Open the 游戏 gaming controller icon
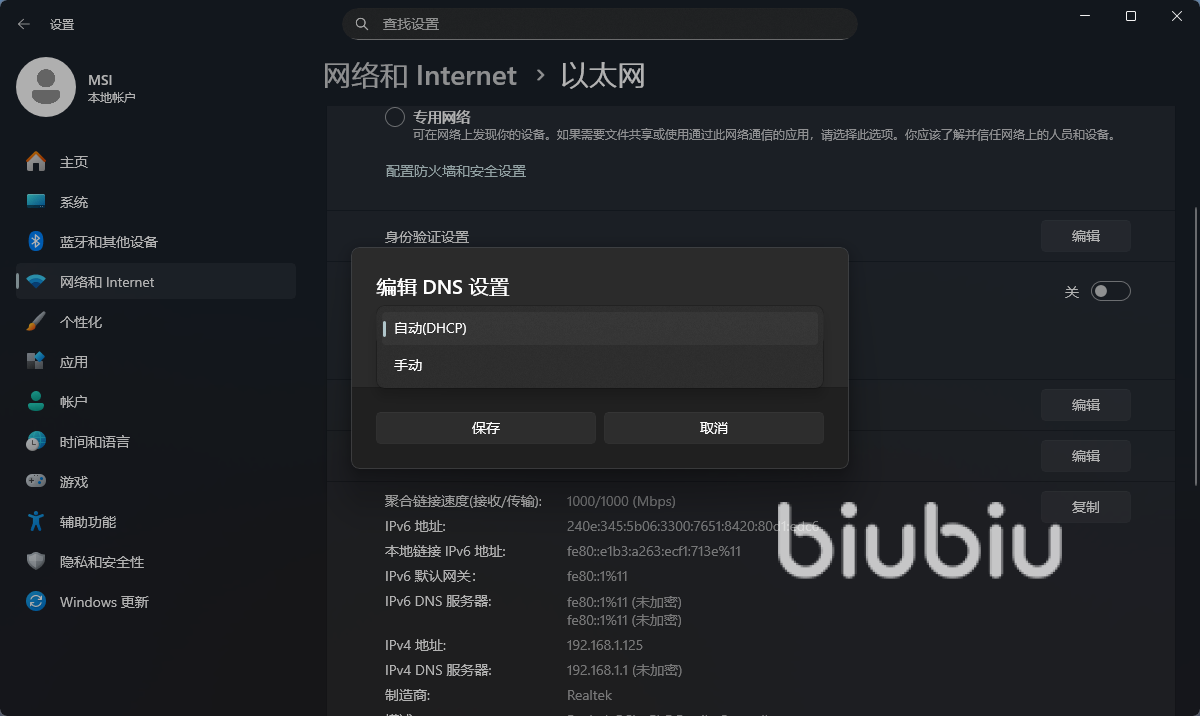 (36, 482)
